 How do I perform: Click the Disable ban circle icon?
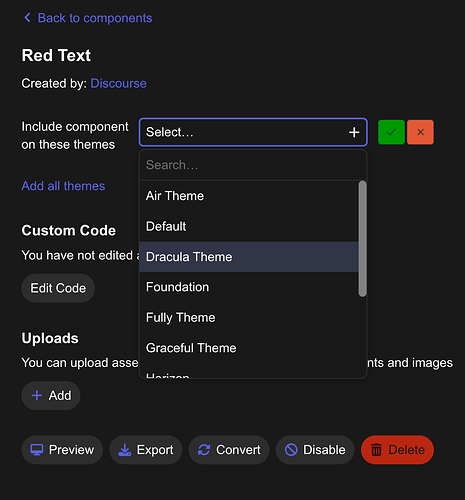coord(291,450)
